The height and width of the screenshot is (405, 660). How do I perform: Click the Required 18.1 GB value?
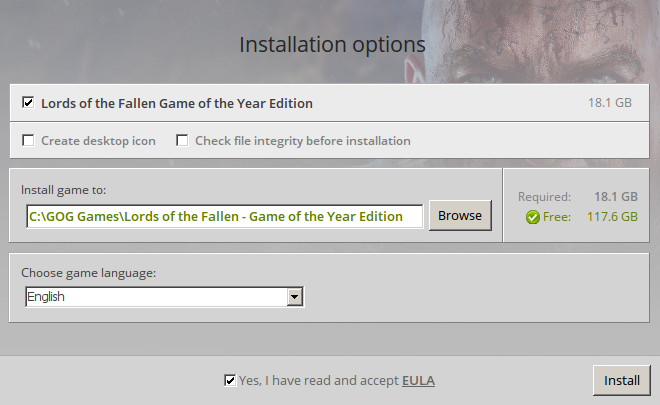616,197
